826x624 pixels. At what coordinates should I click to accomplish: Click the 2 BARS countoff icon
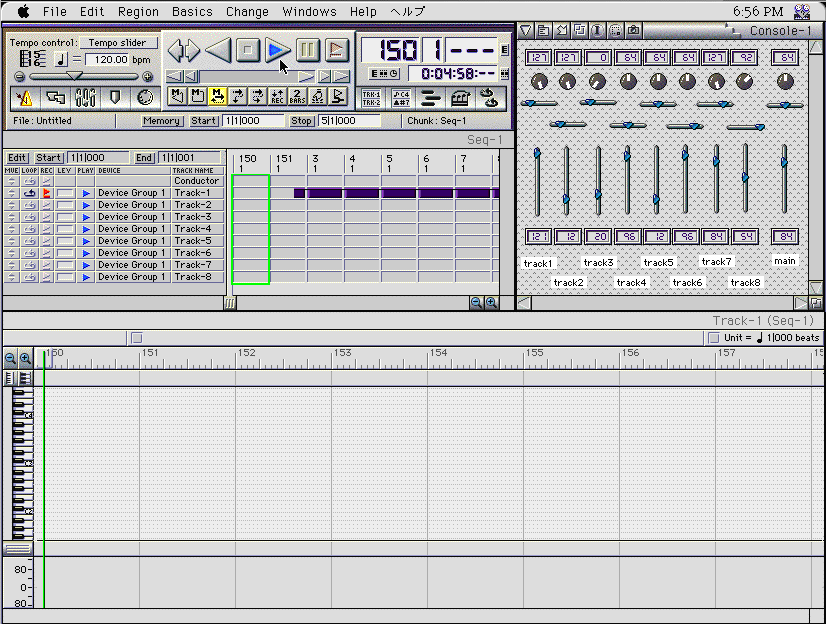296,96
